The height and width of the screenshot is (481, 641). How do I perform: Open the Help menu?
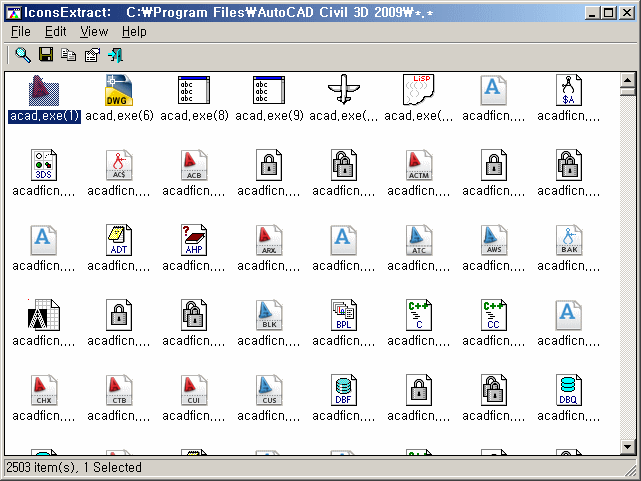134,31
